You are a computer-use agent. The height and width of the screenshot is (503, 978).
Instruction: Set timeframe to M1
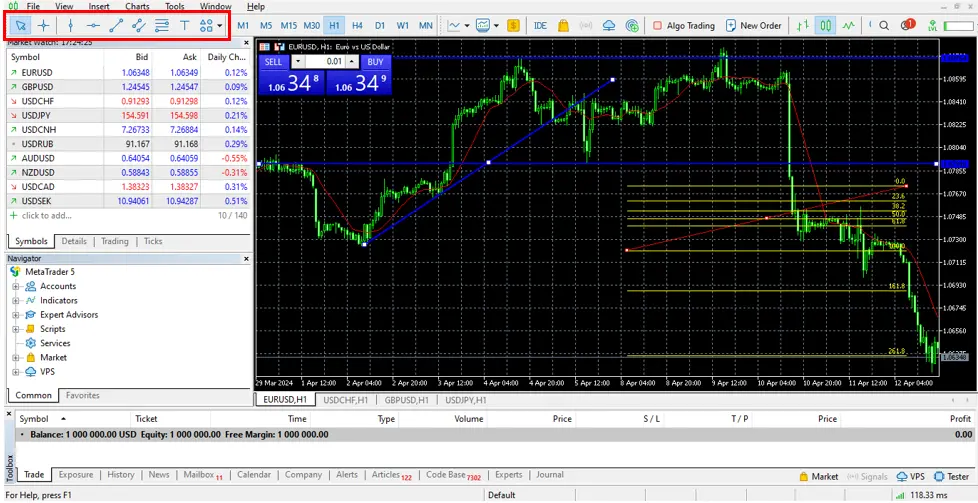243,26
